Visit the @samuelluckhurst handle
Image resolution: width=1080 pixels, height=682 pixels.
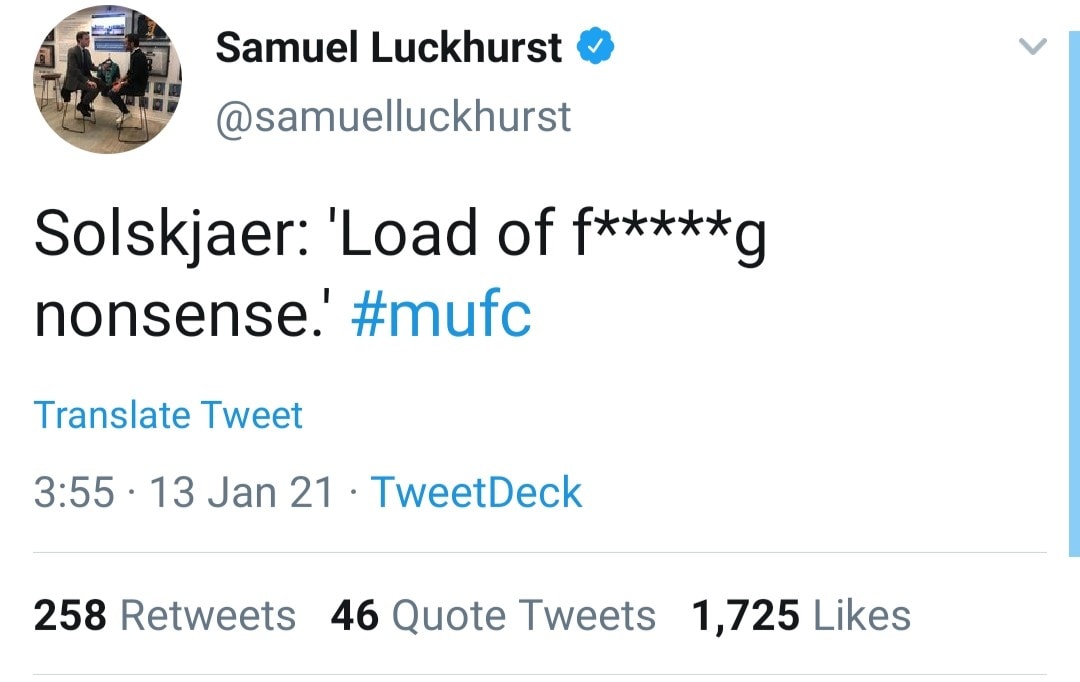tap(393, 117)
